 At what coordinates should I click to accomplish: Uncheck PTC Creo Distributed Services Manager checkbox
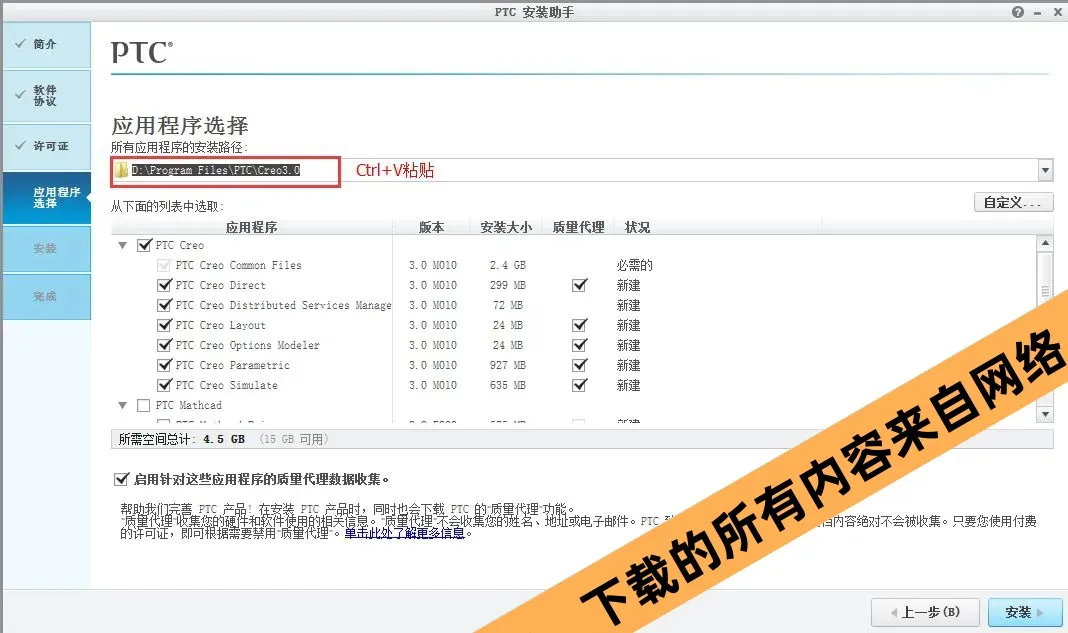pos(164,305)
